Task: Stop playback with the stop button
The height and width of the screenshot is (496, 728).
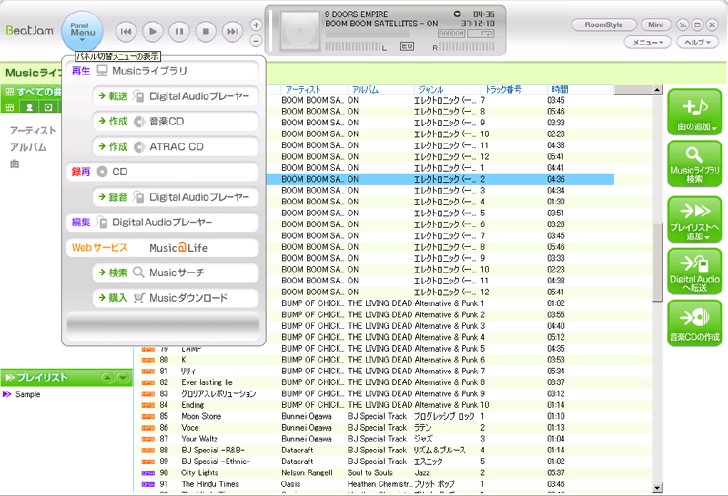Action: click(206, 32)
